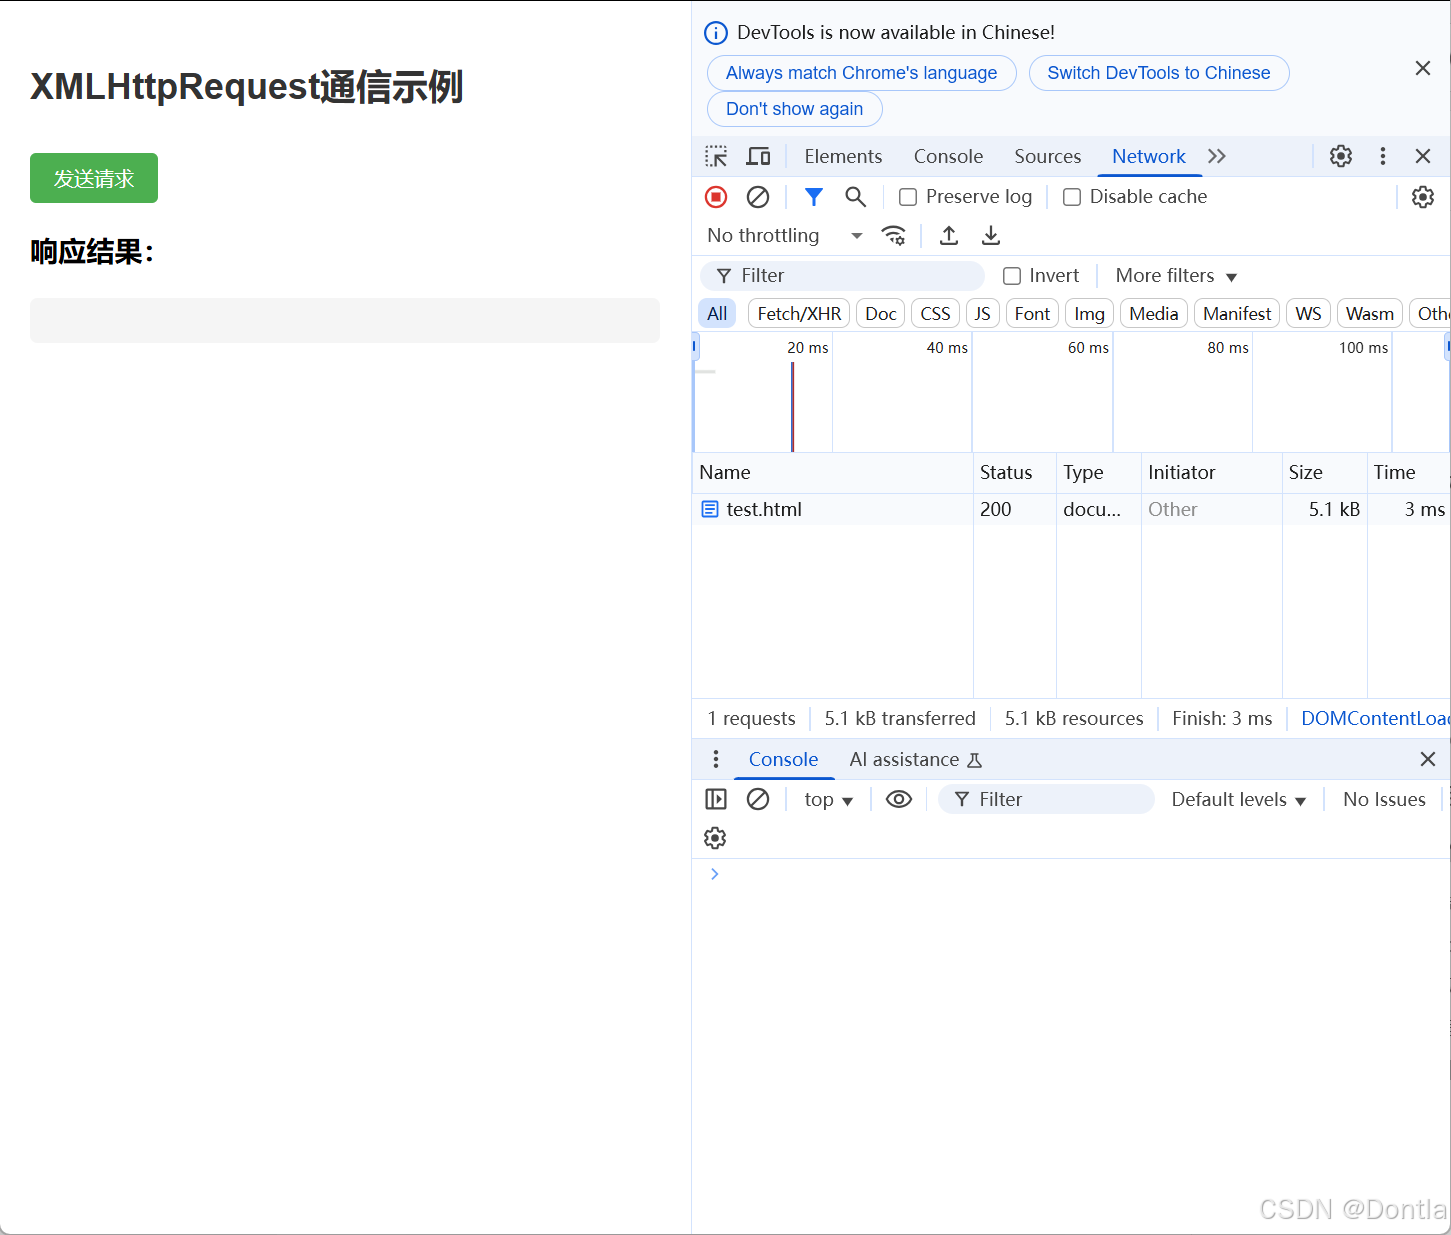Image resolution: width=1451 pixels, height=1235 pixels.
Task: Click the info icon in language banner
Action: coord(716,33)
